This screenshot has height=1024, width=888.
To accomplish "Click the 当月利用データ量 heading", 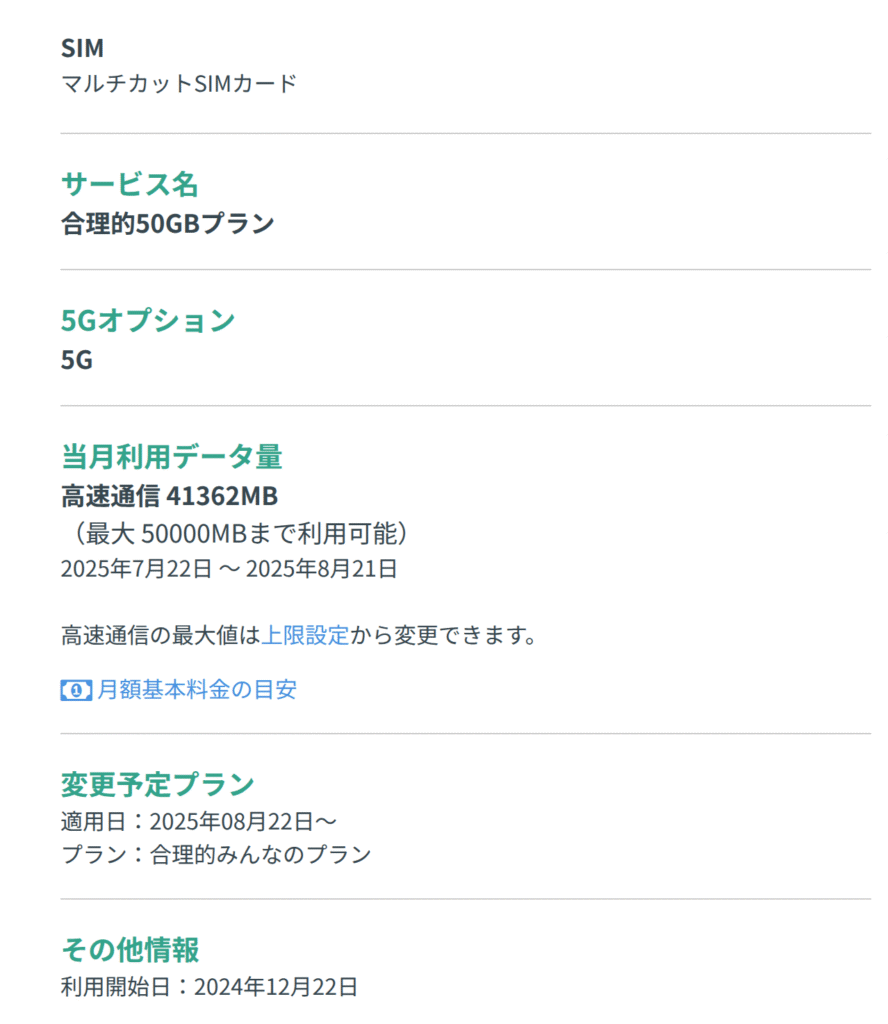I will pos(172,457).
